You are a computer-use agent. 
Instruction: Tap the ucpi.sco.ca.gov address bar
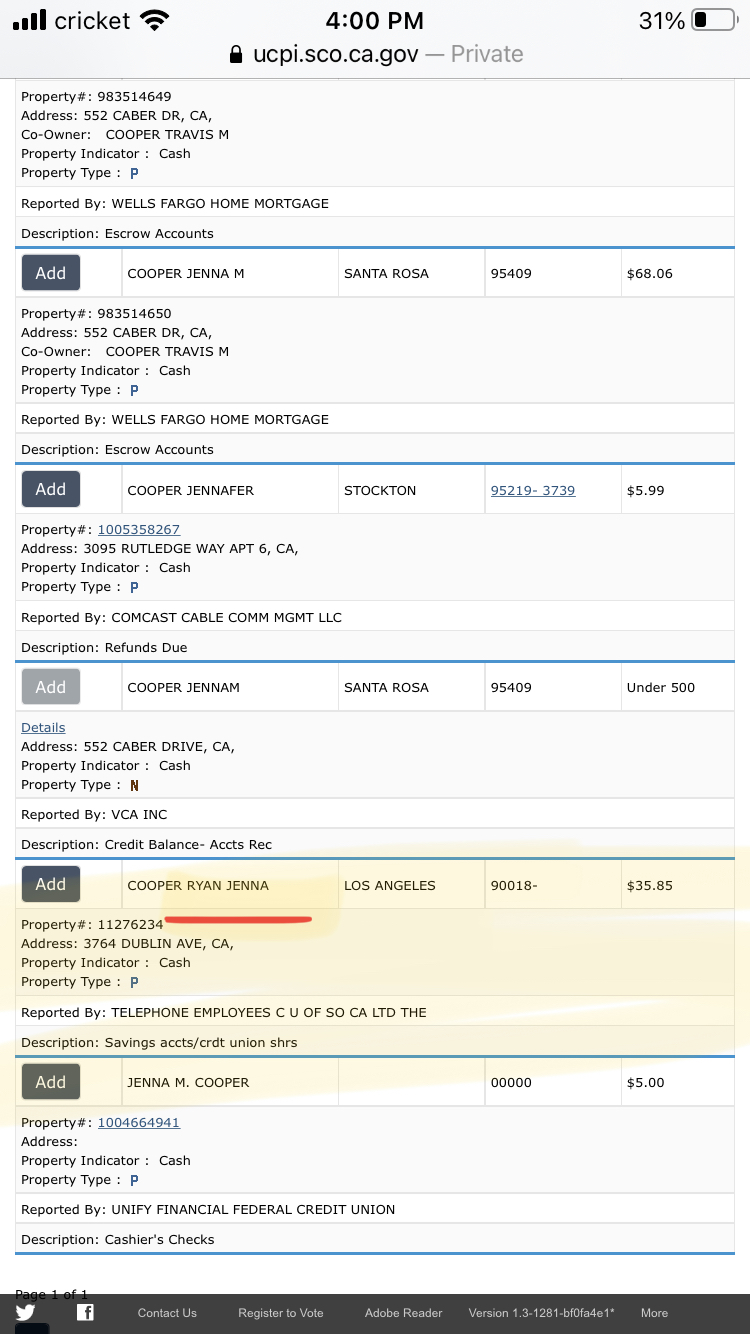click(375, 54)
